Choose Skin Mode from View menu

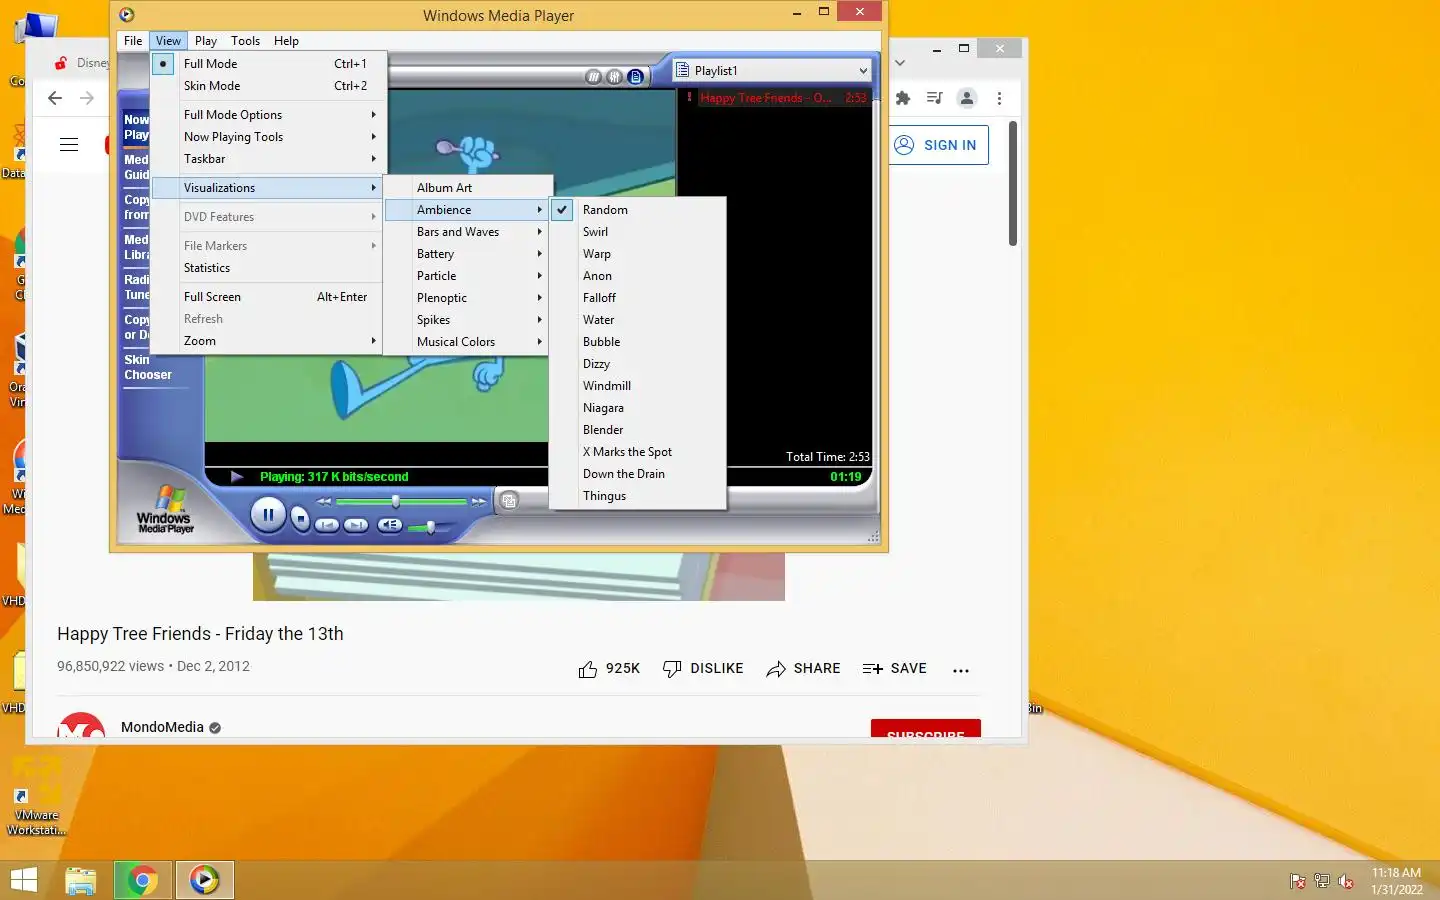point(267,86)
